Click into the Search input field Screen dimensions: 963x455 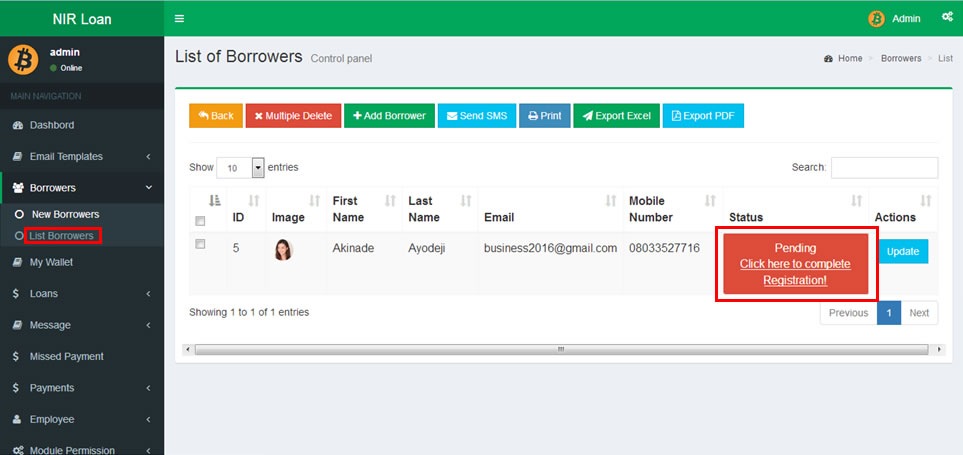[884, 168]
